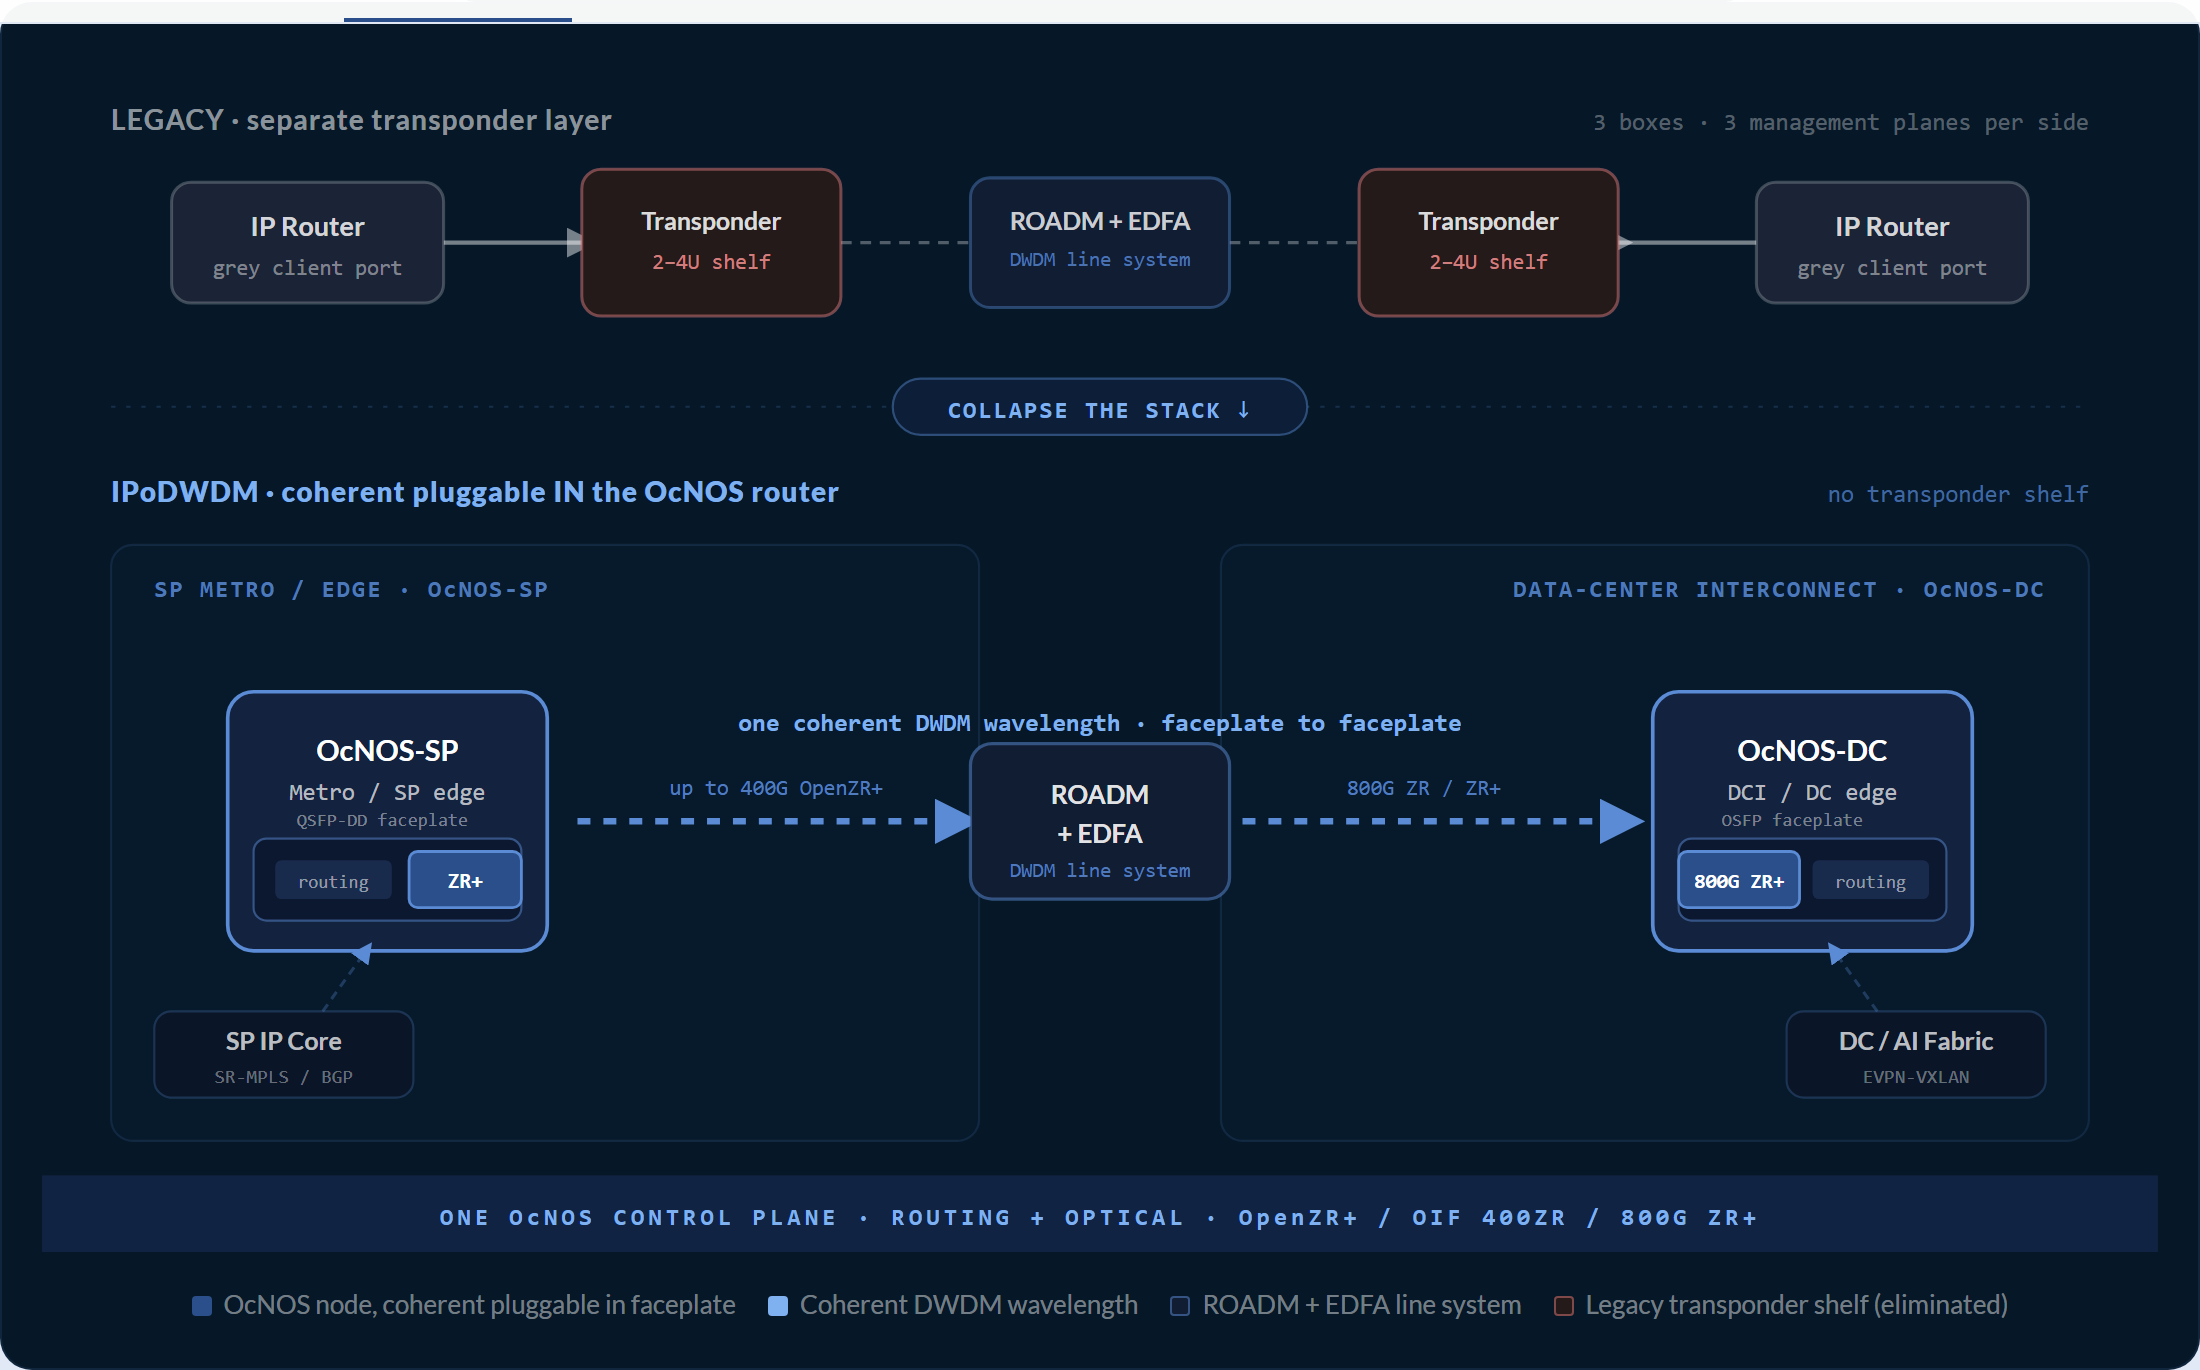Screen dimensions: 2200x1370
Task: Select the red Legacy transponder shelf legend swatch
Action: point(1564,1306)
